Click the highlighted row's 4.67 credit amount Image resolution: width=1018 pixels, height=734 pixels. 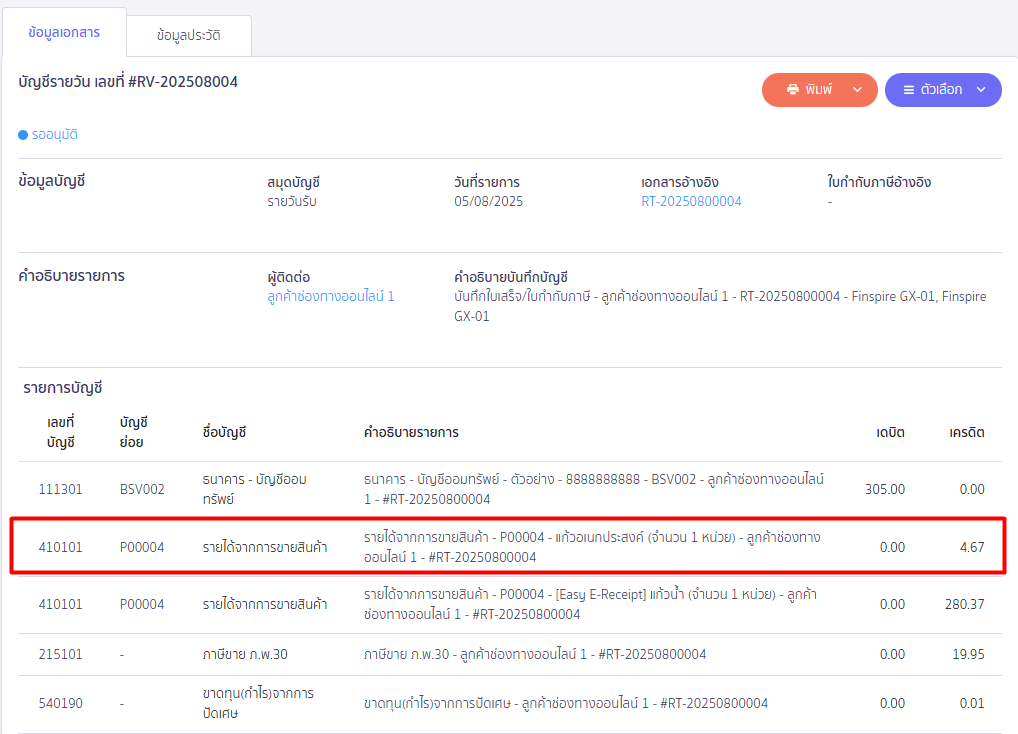[971, 547]
